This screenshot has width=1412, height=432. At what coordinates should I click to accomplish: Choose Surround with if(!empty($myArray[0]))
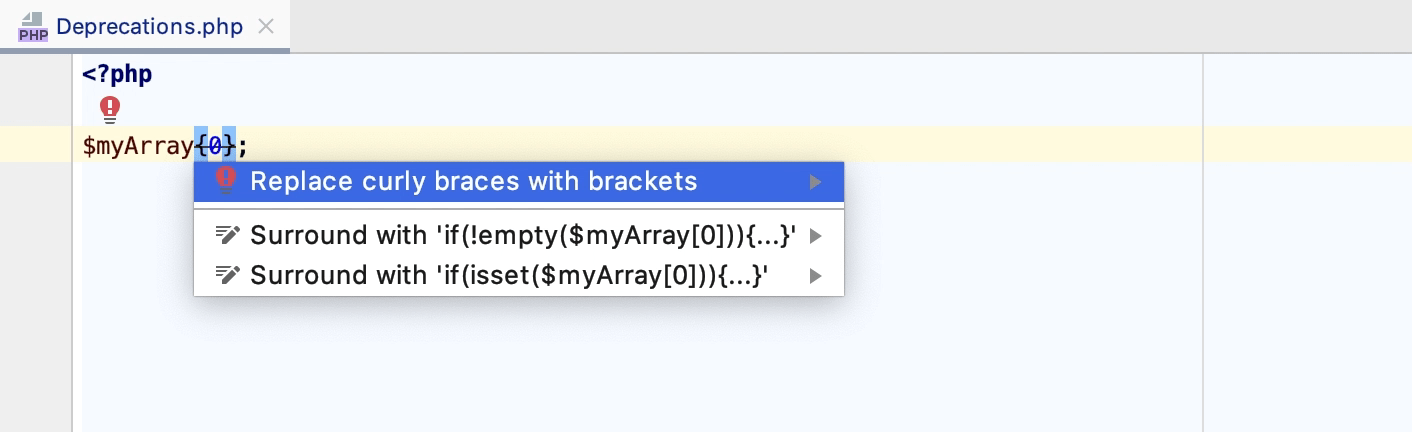522,236
